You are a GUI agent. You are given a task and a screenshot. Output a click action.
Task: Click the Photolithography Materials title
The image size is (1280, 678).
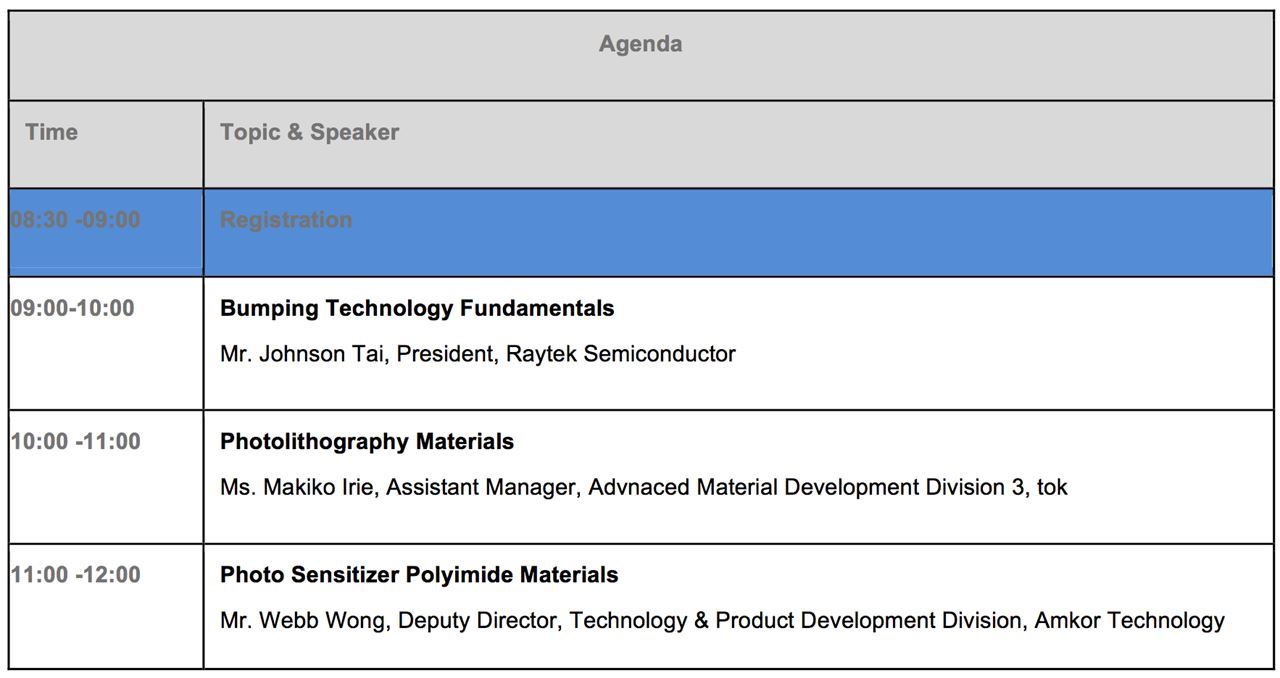coord(367,442)
